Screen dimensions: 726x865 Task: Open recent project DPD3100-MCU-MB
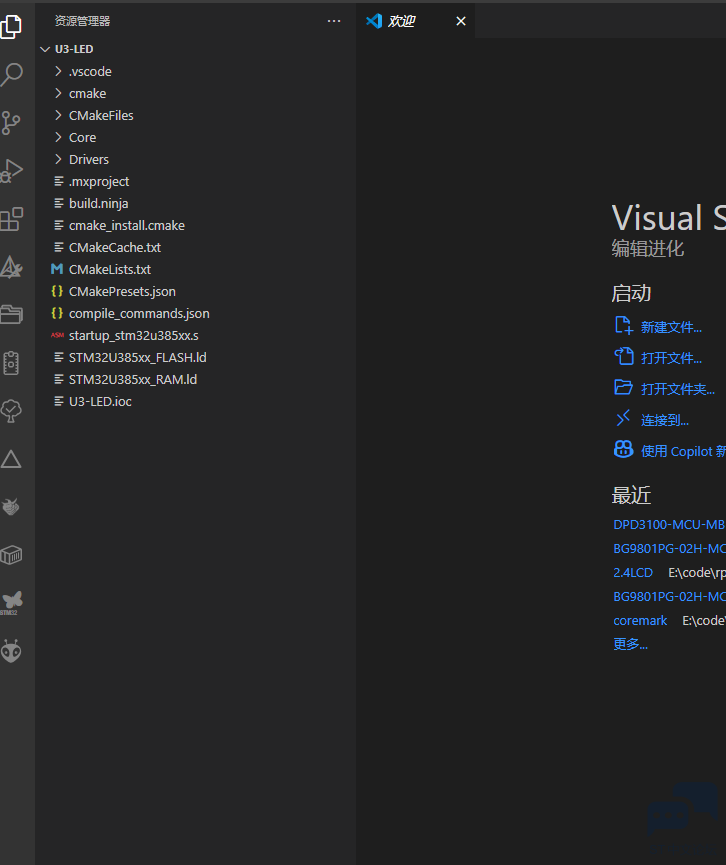669,524
